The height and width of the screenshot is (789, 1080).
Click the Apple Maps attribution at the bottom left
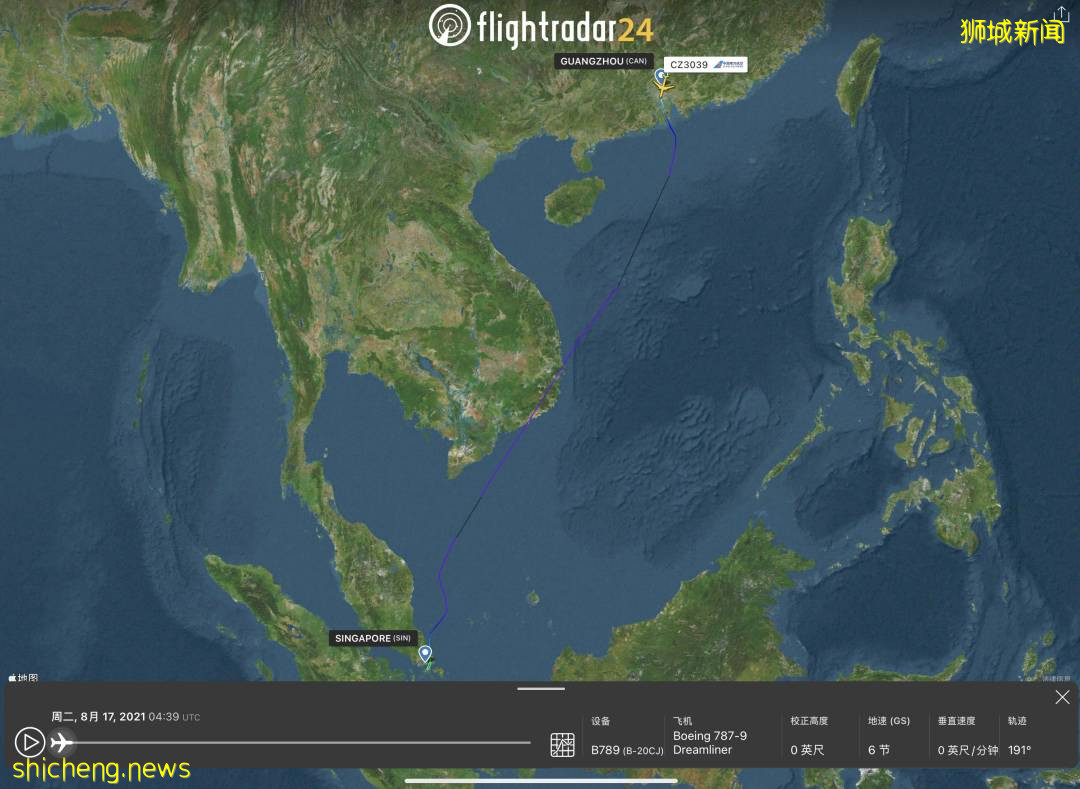[22, 678]
